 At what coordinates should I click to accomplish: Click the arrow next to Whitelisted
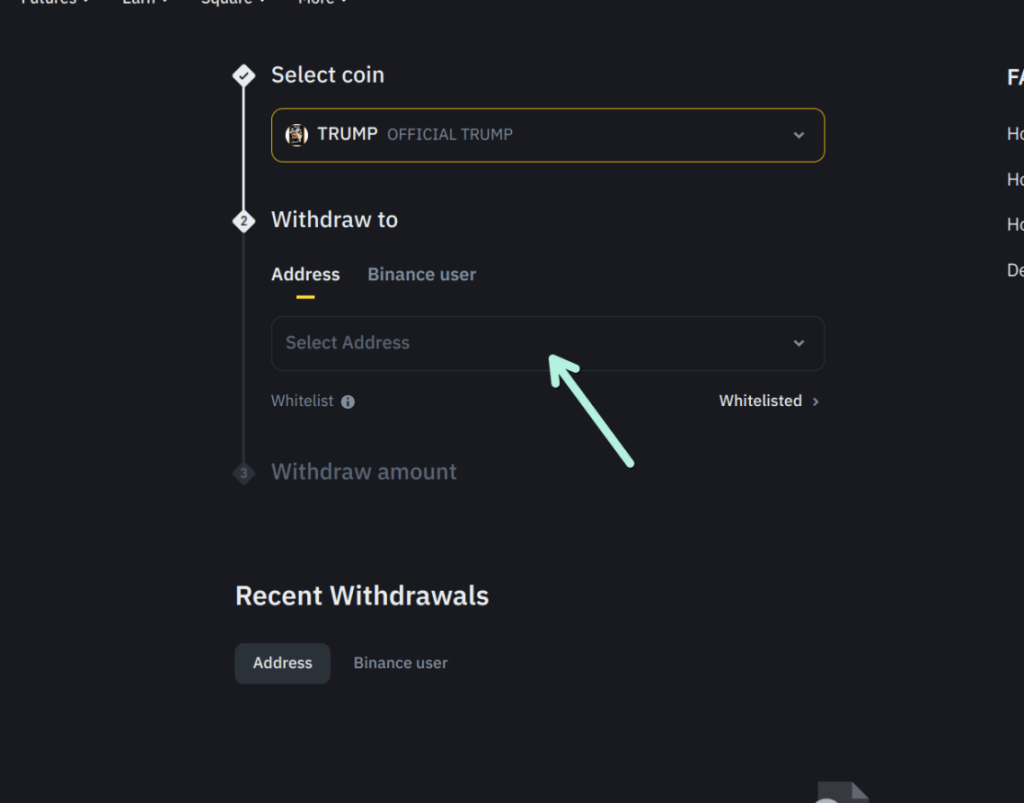[x=816, y=402]
